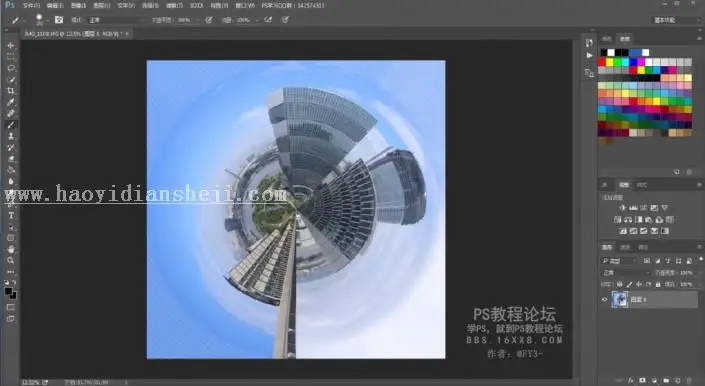Image resolution: width=705 pixels, height=386 pixels.
Task: Toggle Quick Mask mode
Action: coord(11,307)
